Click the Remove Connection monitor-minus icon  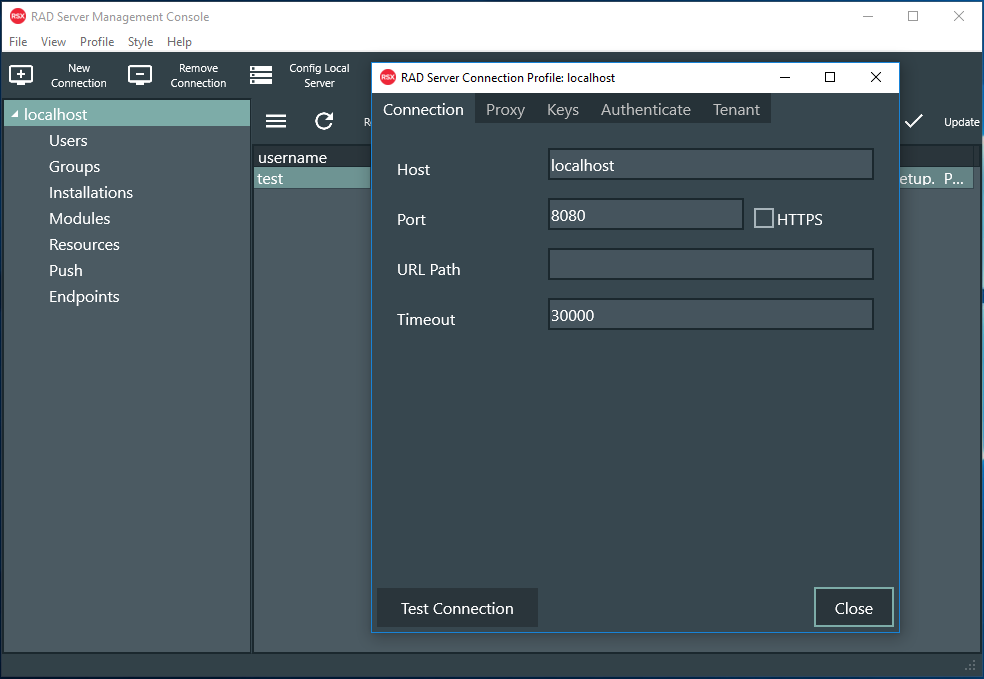[x=140, y=75]
